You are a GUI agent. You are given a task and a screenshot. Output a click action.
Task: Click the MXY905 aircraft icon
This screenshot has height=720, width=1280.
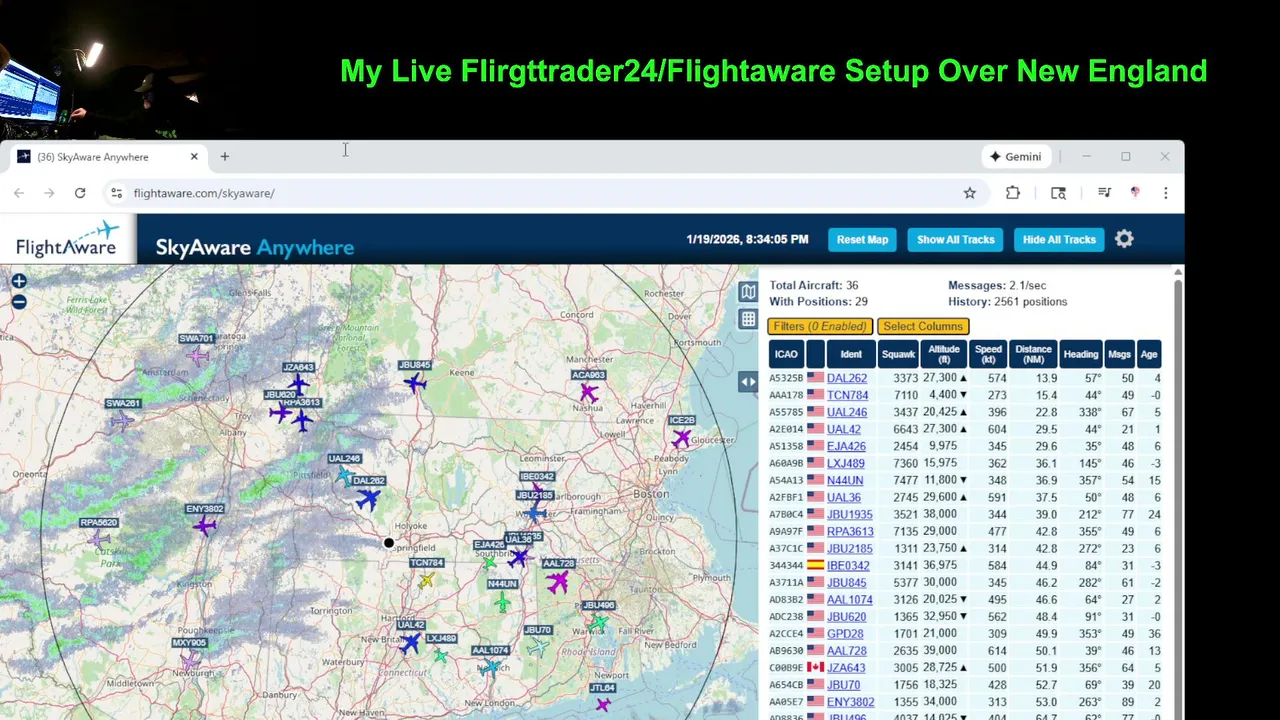(x=189, y=660)
